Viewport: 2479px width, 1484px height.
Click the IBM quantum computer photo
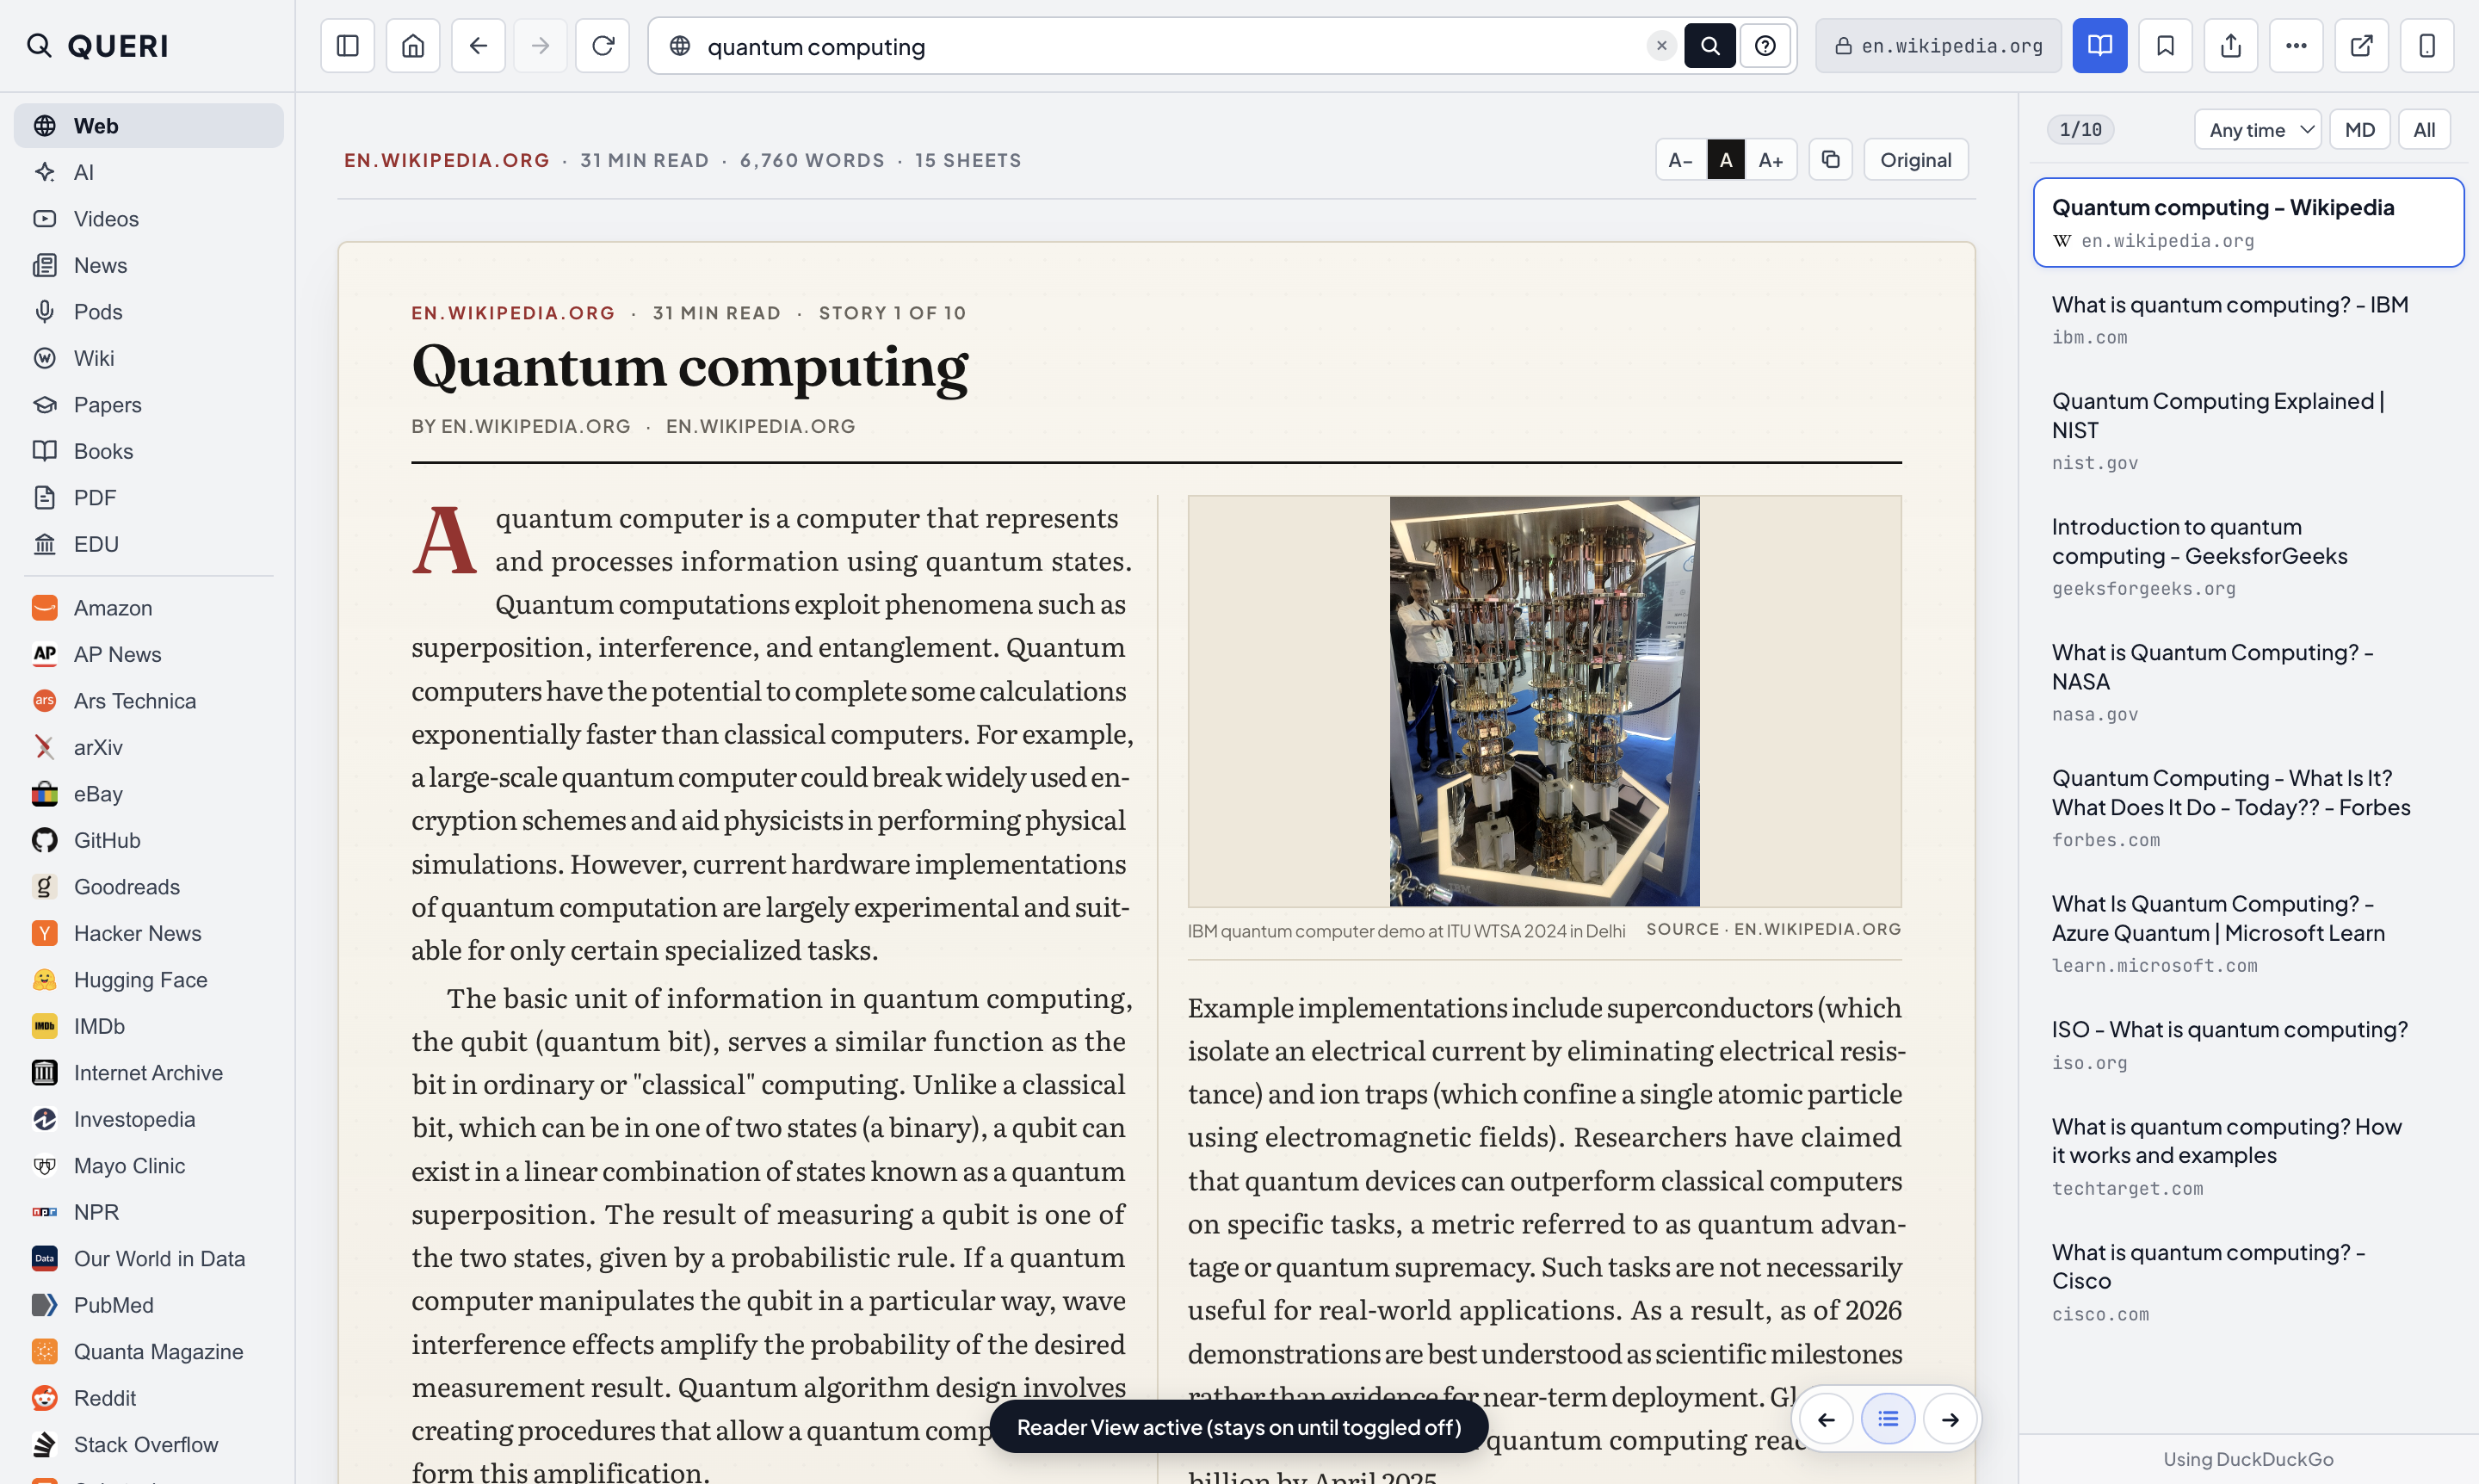coord(1544,701)
